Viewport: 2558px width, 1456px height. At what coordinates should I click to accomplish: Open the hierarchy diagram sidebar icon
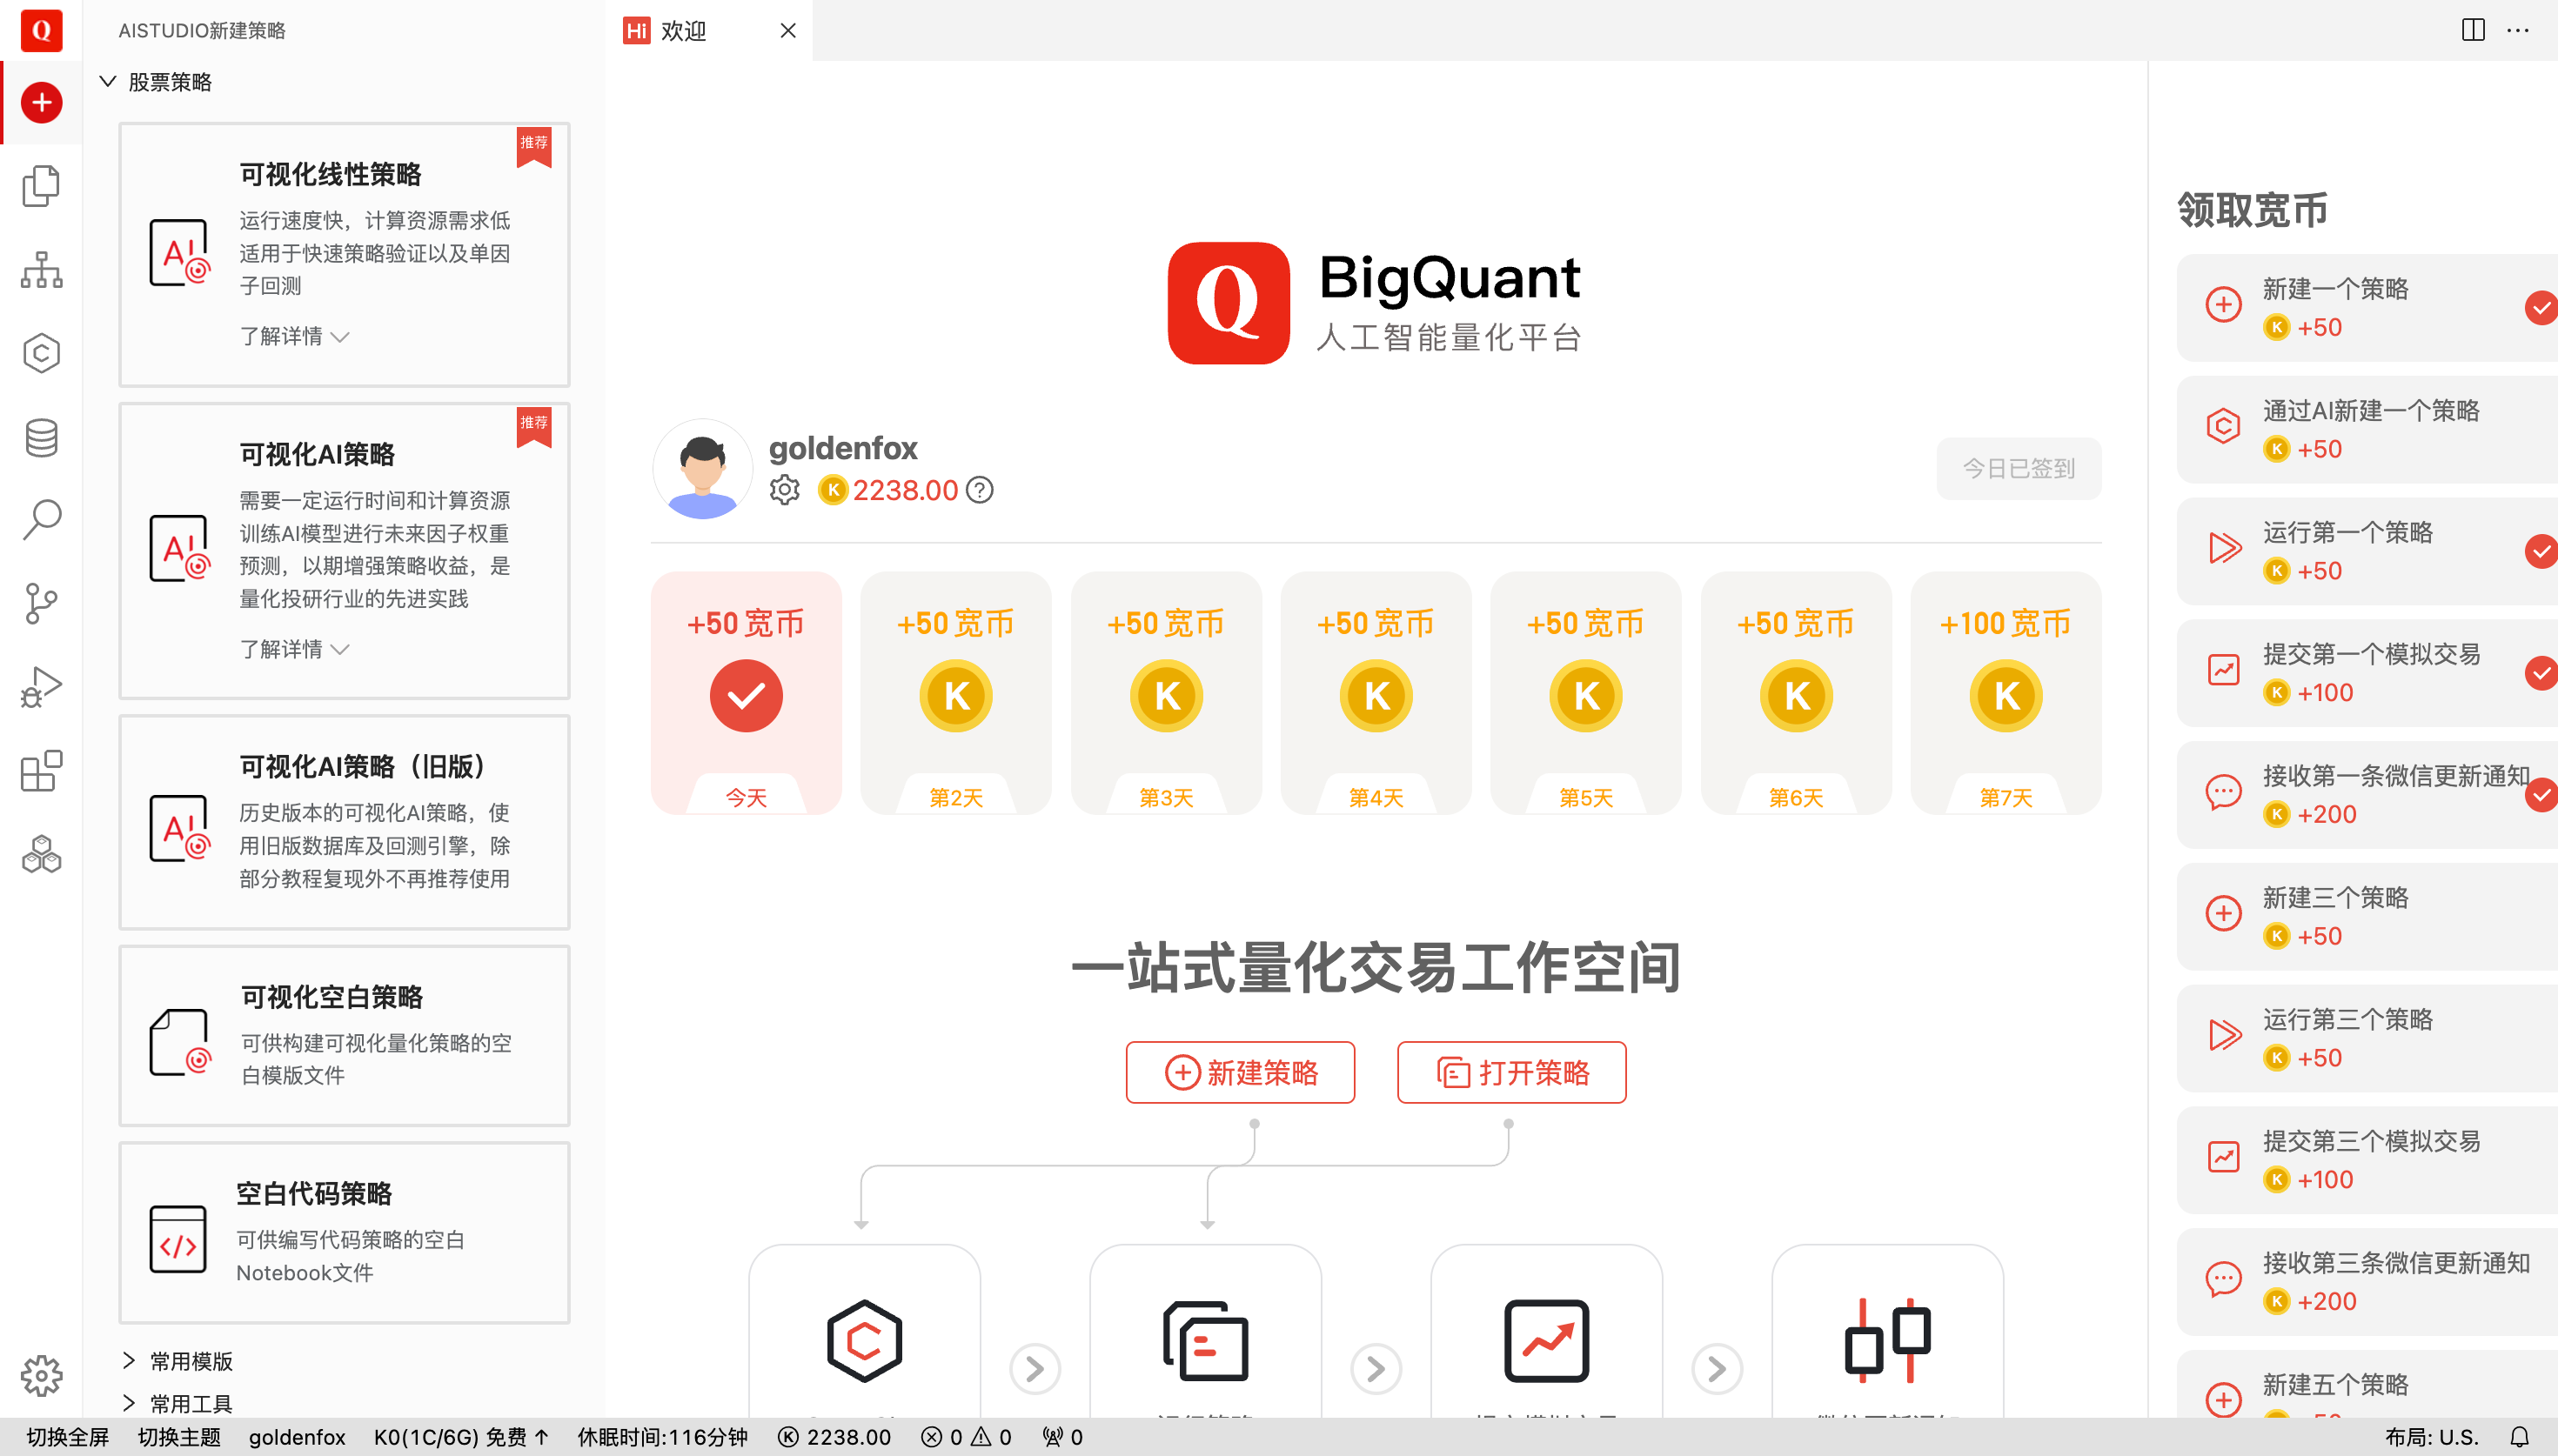click(41, 270)
